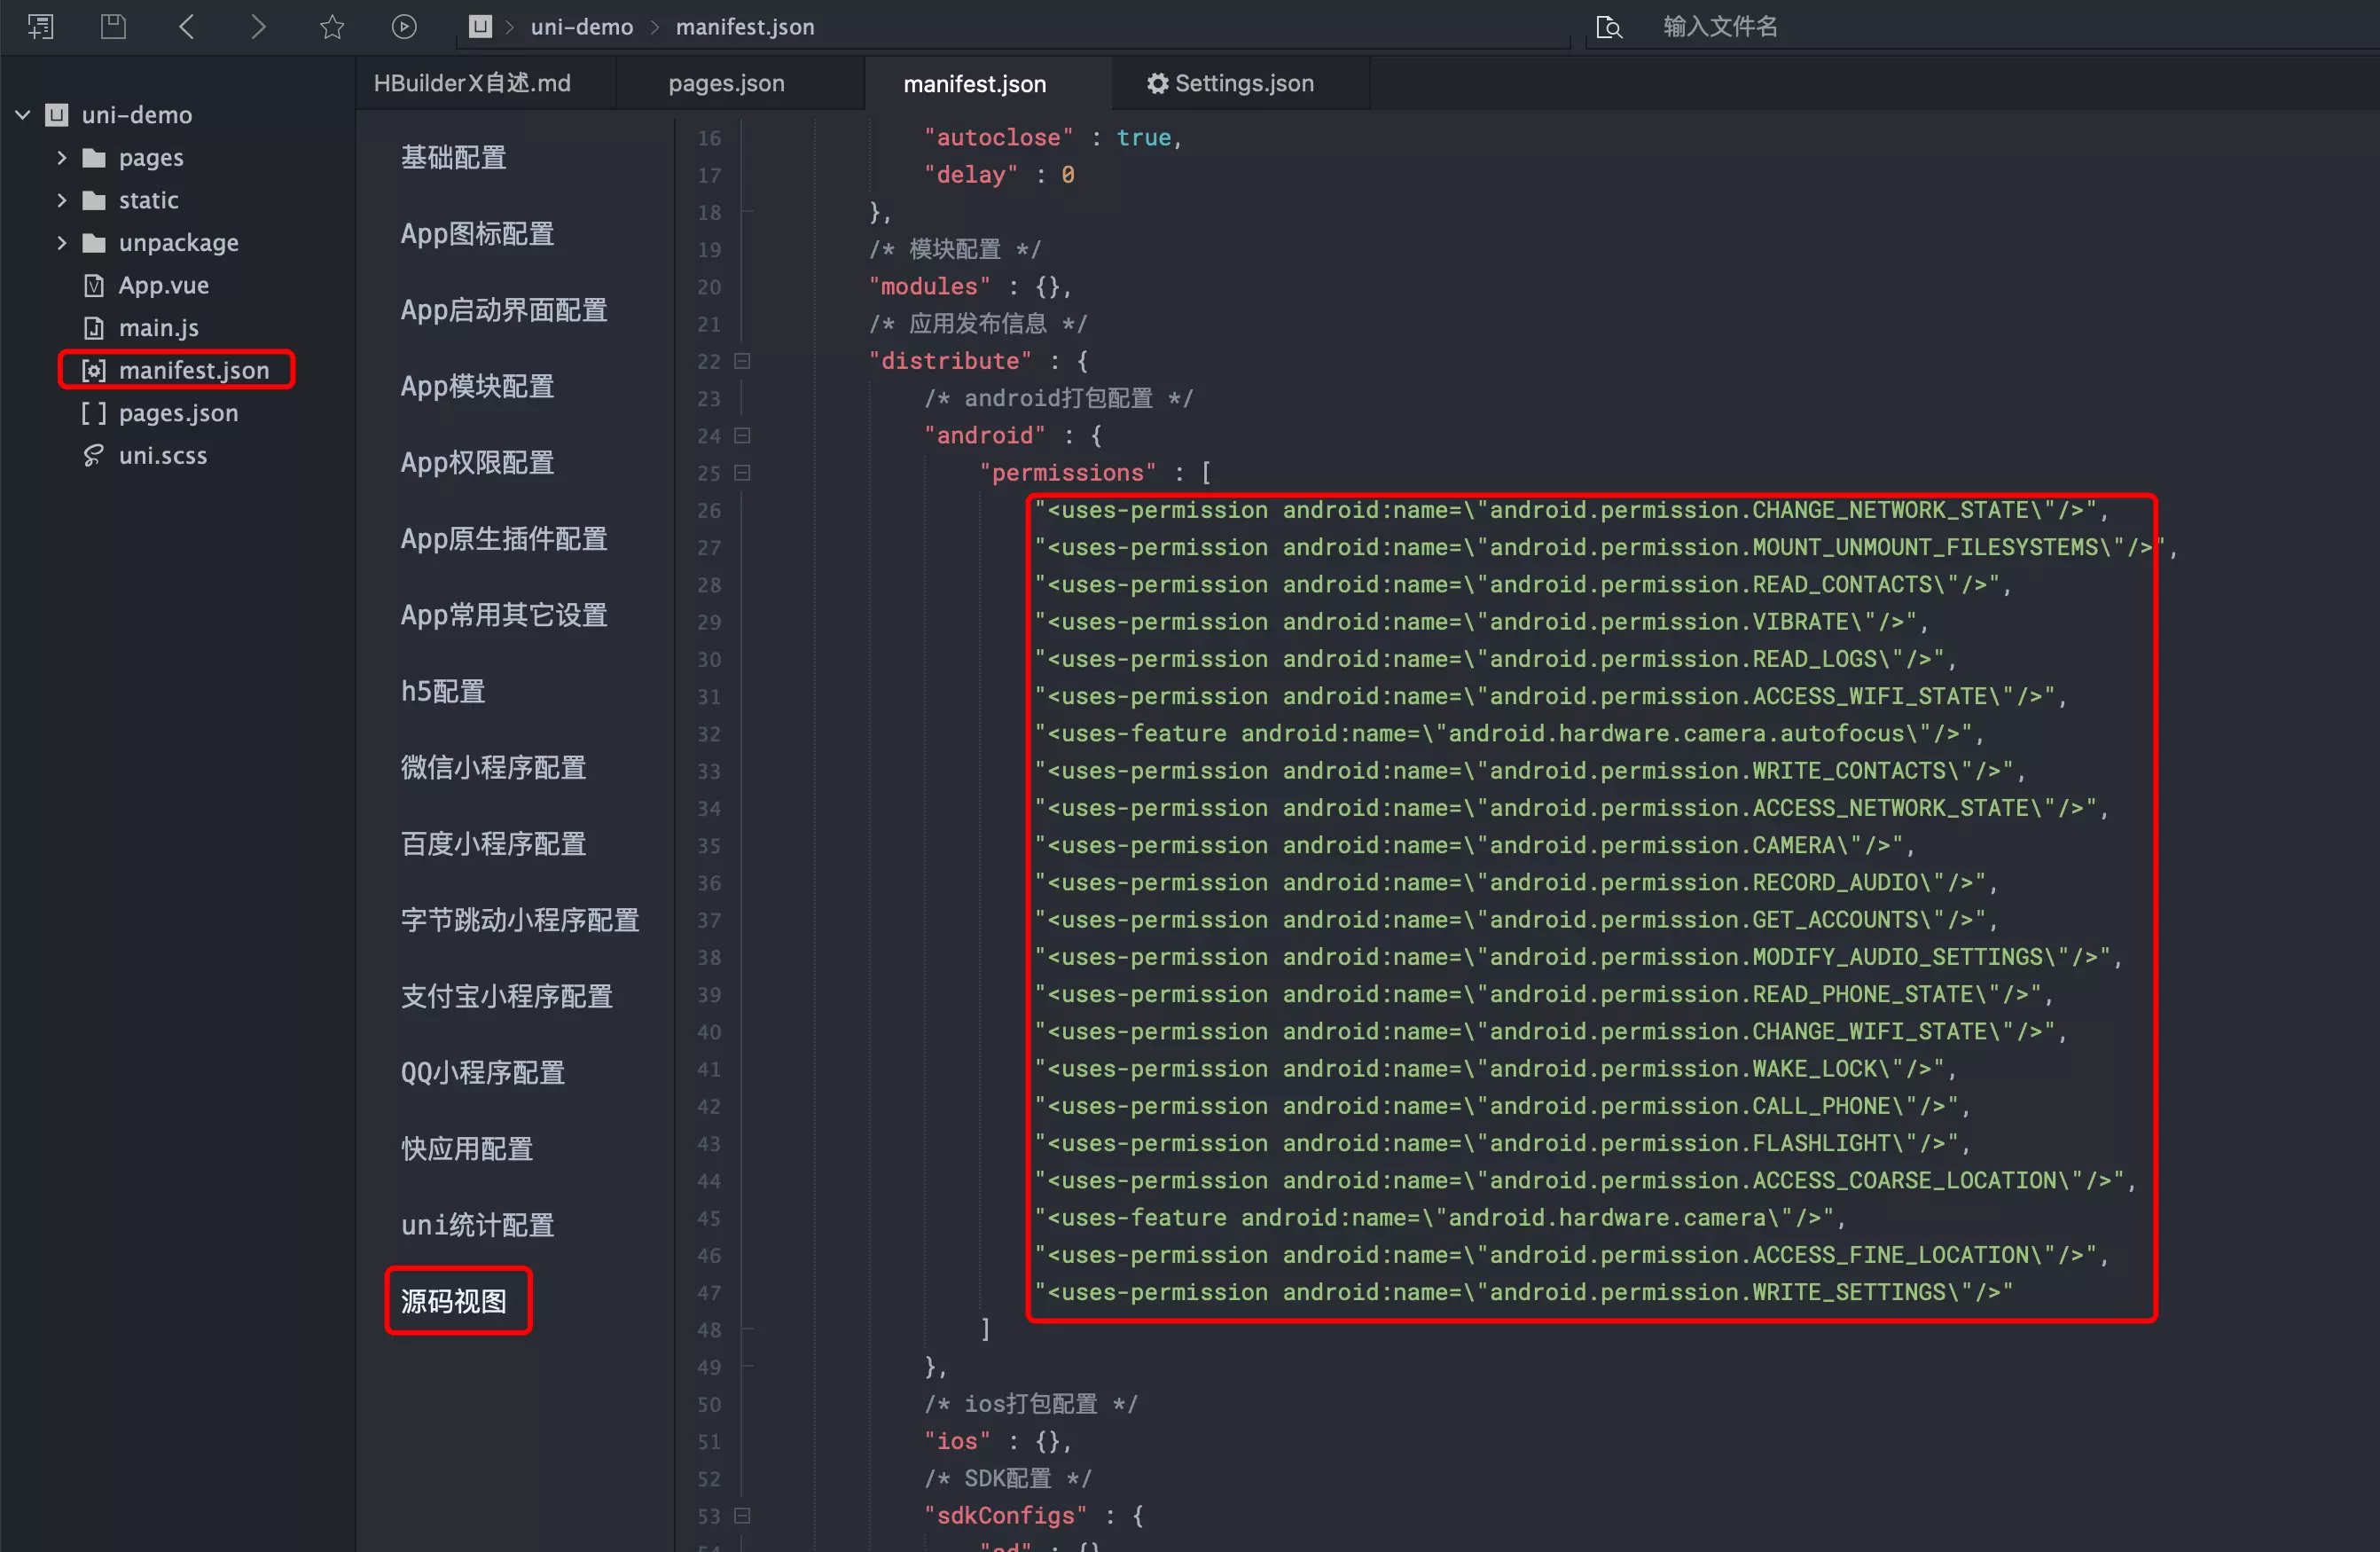Fold the permissions array at line 25
2380x1552 pixels.
(742, 473)
